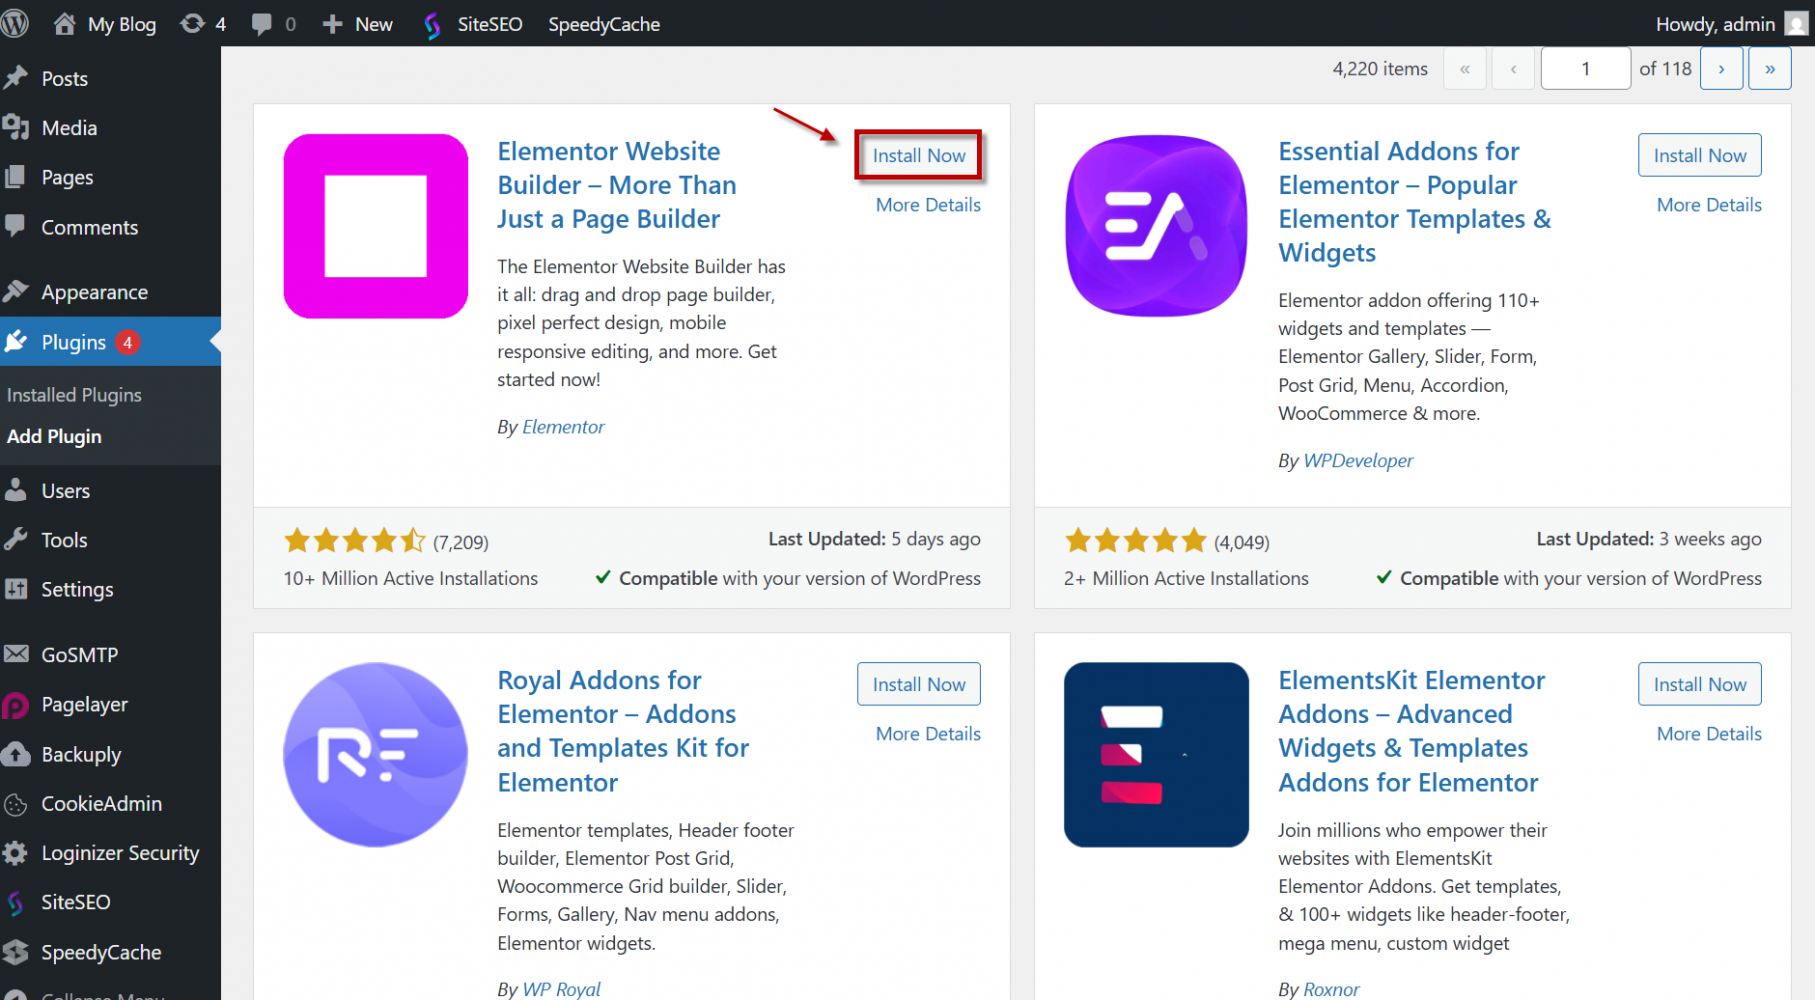Click the Essential Addons purple plugin icon
1815x1000 pixels.
(1156, 226)
